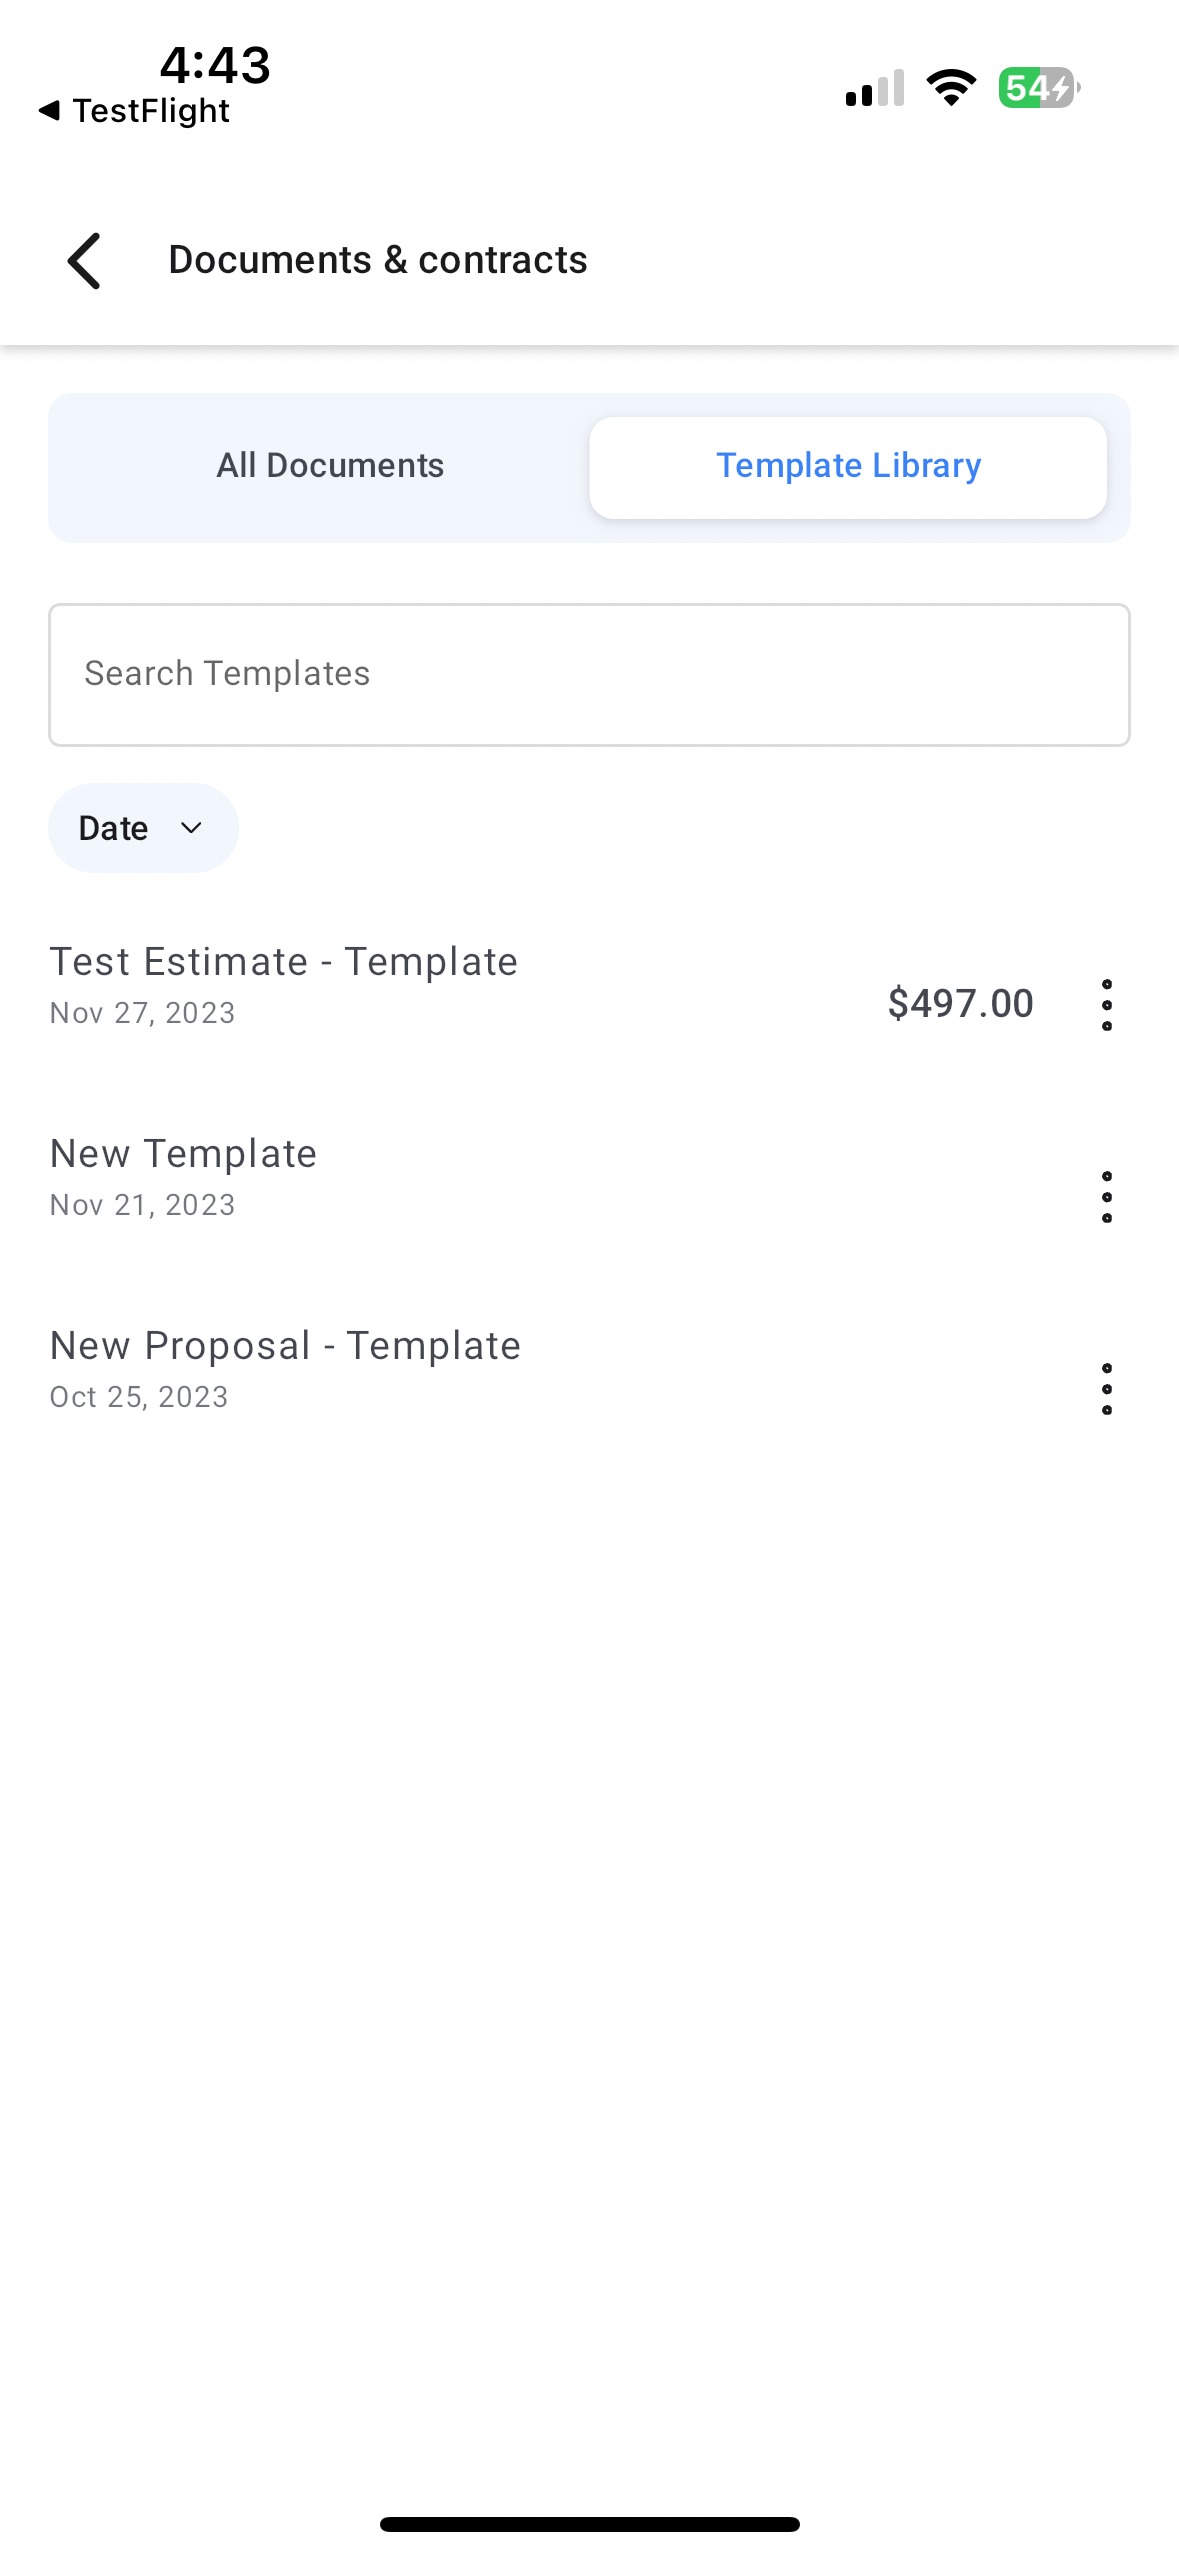Select the Template Library tab
The image size is (1179, 2556).
pos(848,467)
